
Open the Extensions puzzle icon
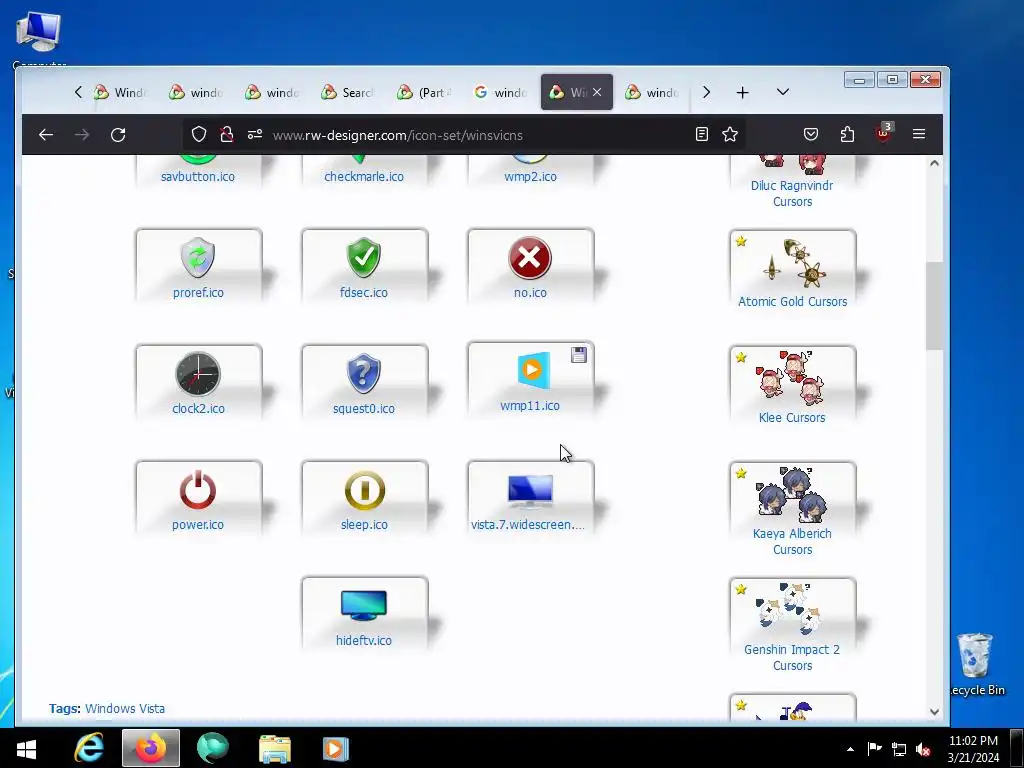(x=847, y=135)
